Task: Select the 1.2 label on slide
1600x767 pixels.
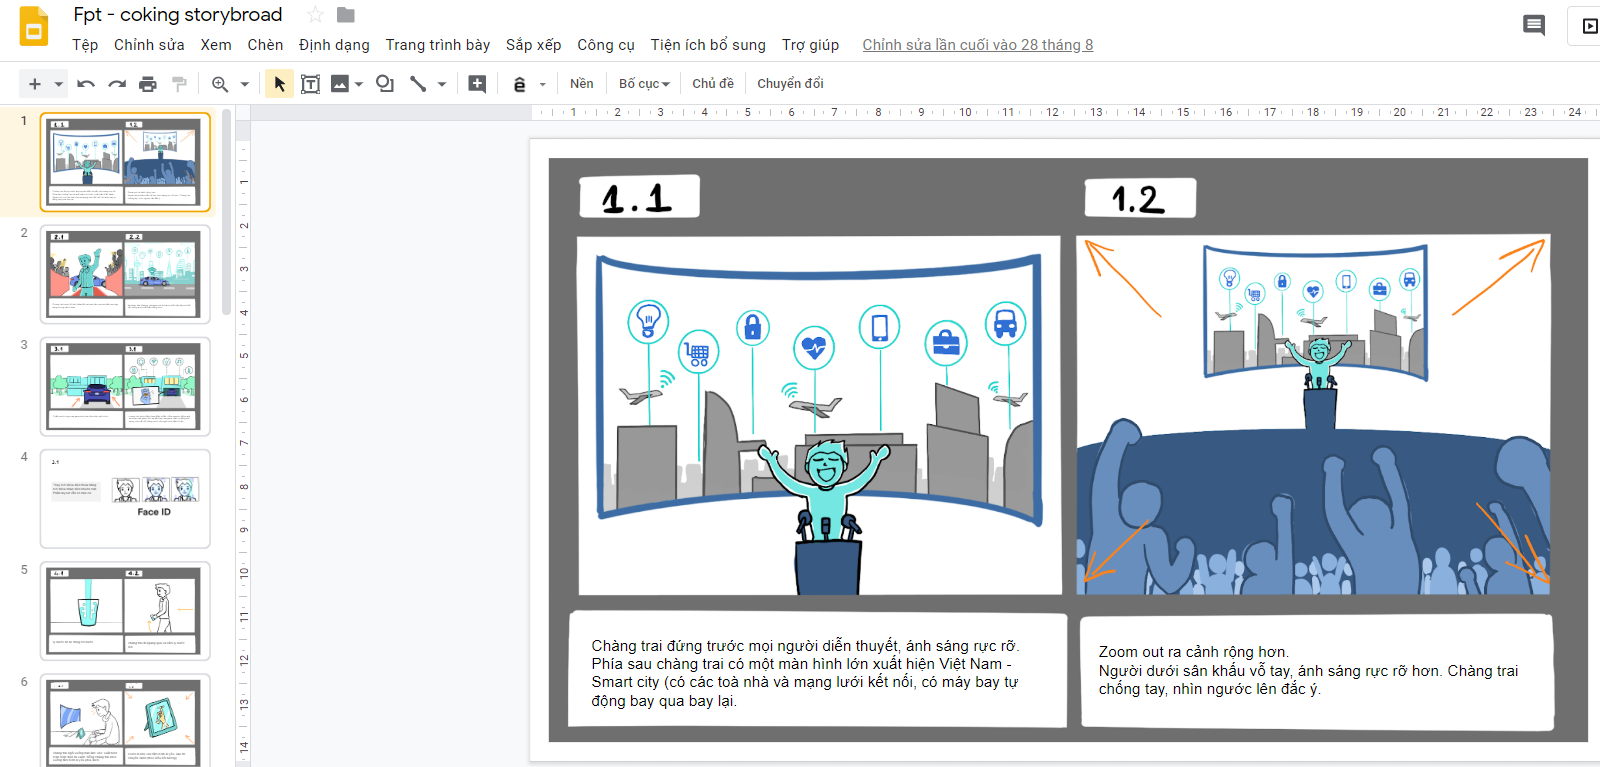Action: (1140, 198)
